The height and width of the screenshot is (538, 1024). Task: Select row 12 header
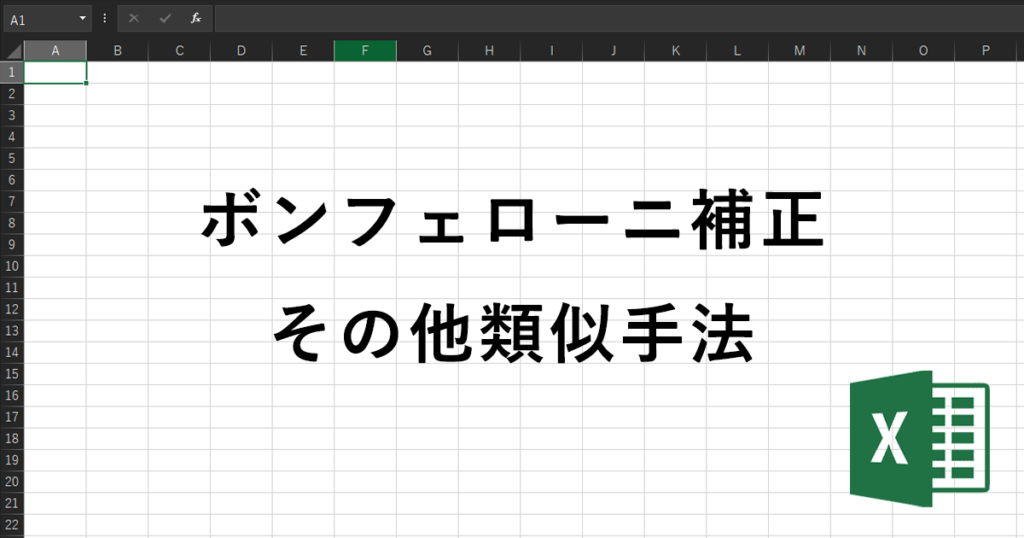[x=12, y=309]
